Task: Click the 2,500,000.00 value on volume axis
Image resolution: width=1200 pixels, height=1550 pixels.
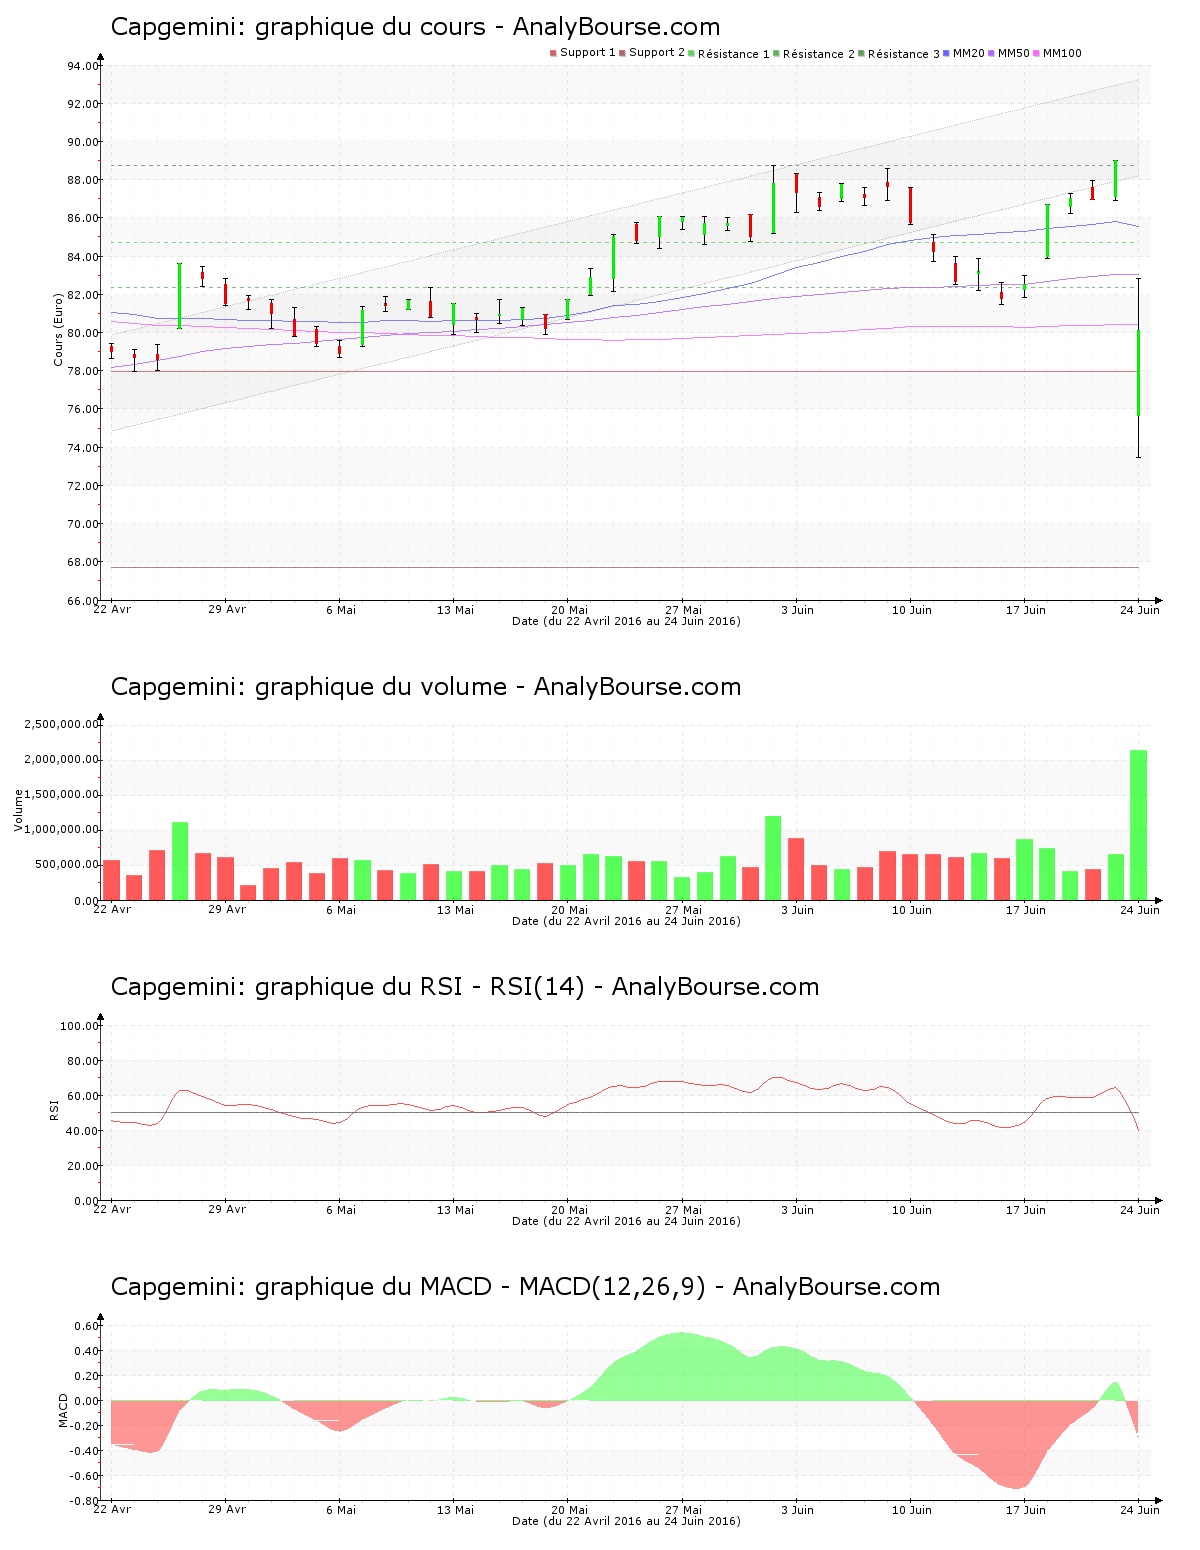Action: coord(62,724)
